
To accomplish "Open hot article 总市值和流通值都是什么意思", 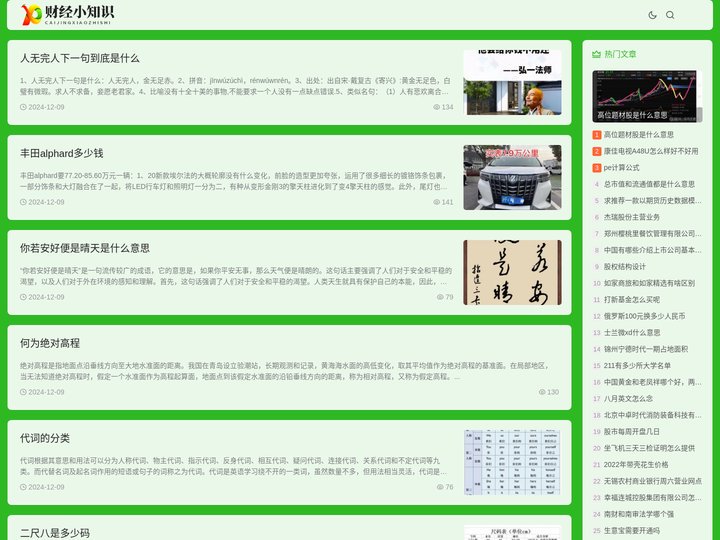I will [649, 184].
